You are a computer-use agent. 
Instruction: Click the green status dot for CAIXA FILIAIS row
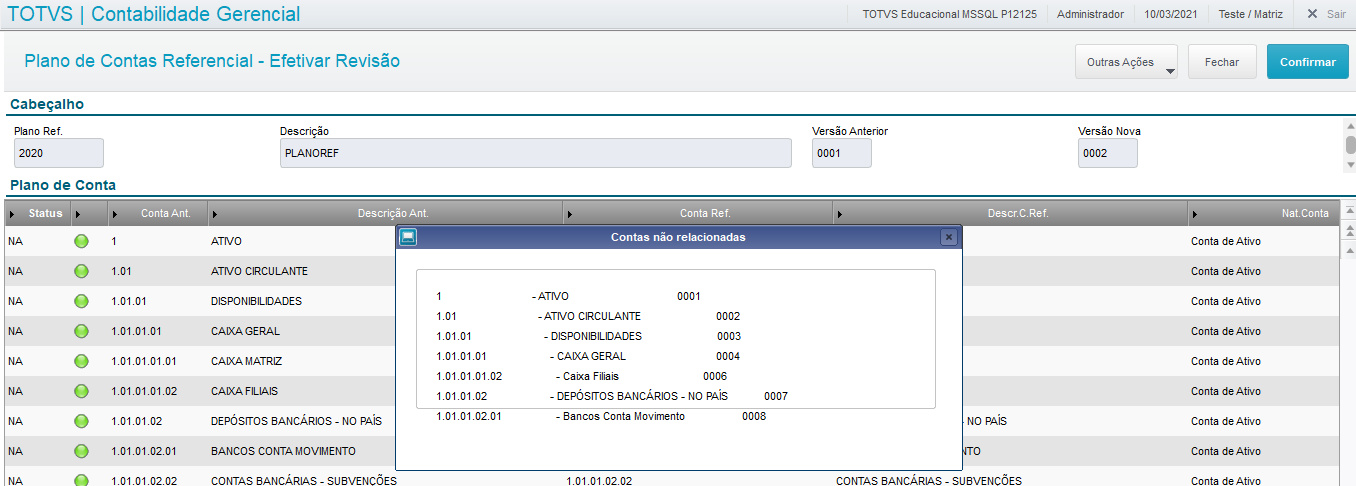pos(81,391)
